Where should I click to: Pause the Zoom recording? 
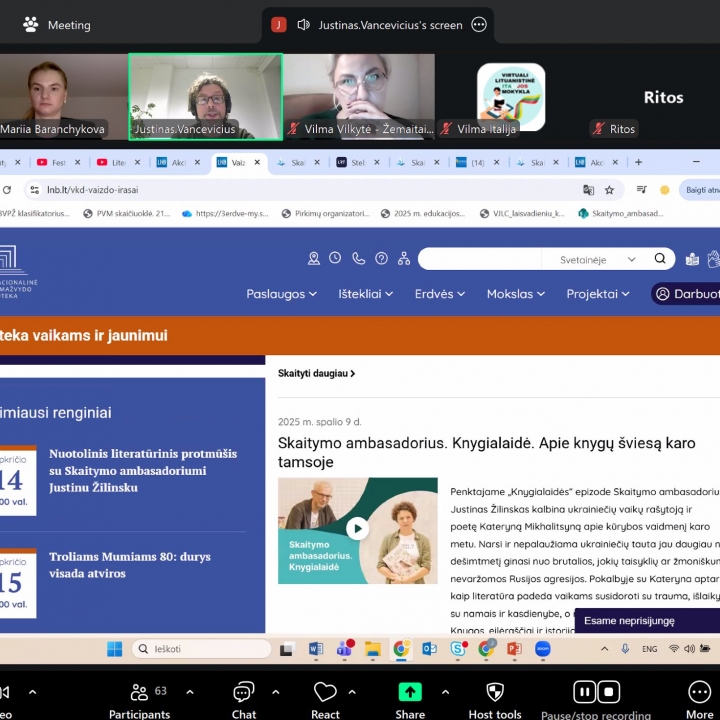pos(583,691)
